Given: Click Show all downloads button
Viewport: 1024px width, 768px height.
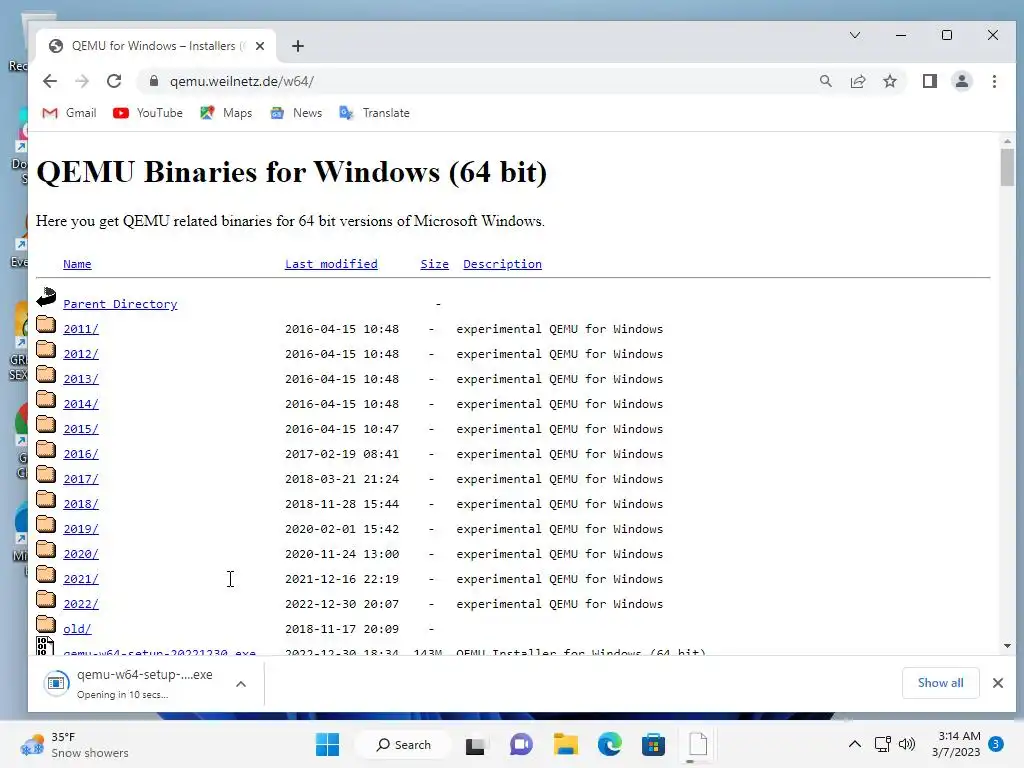Looking at the screenshot, I should (940, 683).
